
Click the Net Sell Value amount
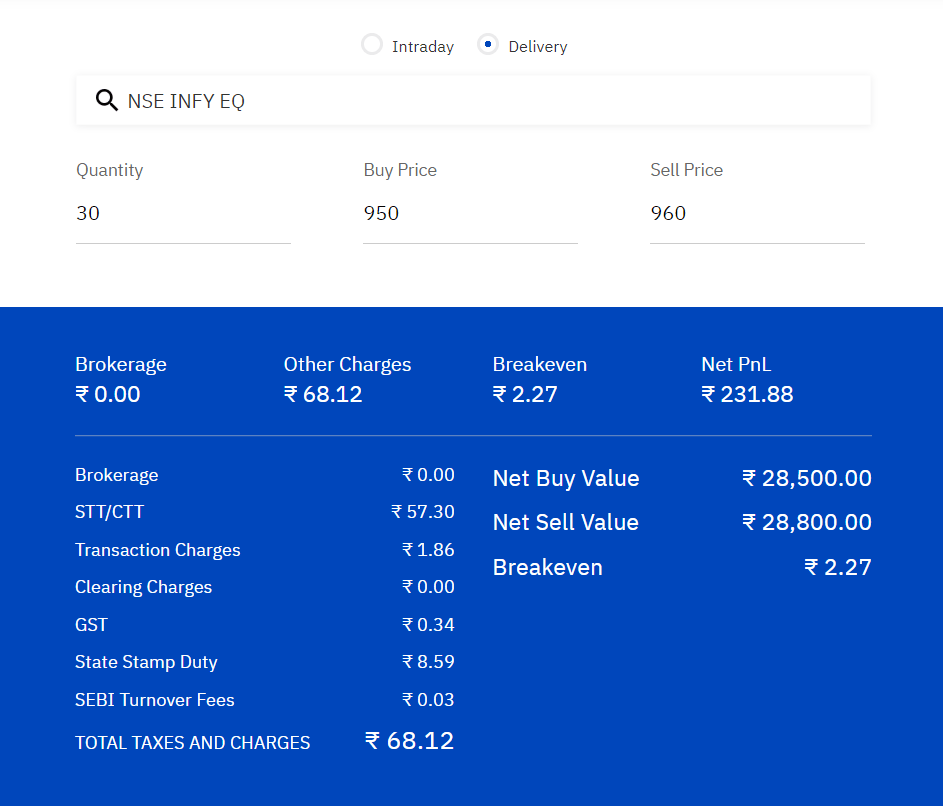click(x=807, y=522)
